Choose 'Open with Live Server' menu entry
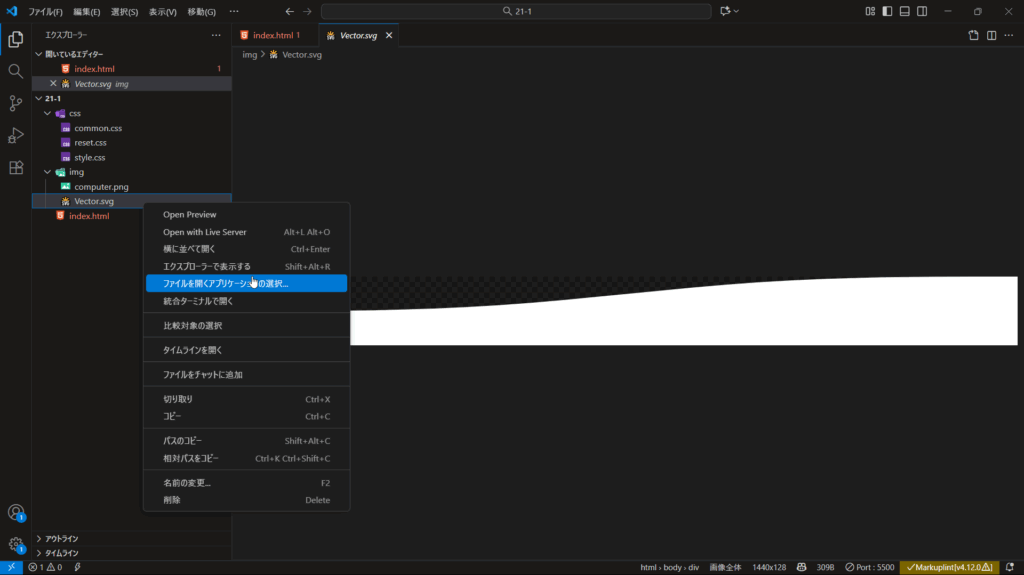Screen dimensions: 1024x575 pyautogui.click(x=204, y=232)
